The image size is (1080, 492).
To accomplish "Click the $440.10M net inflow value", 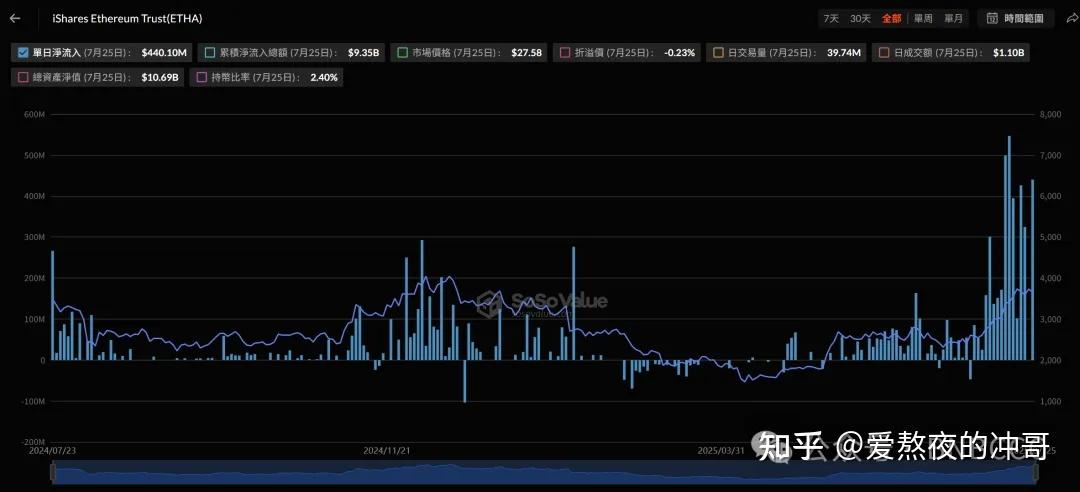I will pyautogui.click(x=164, y=52).
